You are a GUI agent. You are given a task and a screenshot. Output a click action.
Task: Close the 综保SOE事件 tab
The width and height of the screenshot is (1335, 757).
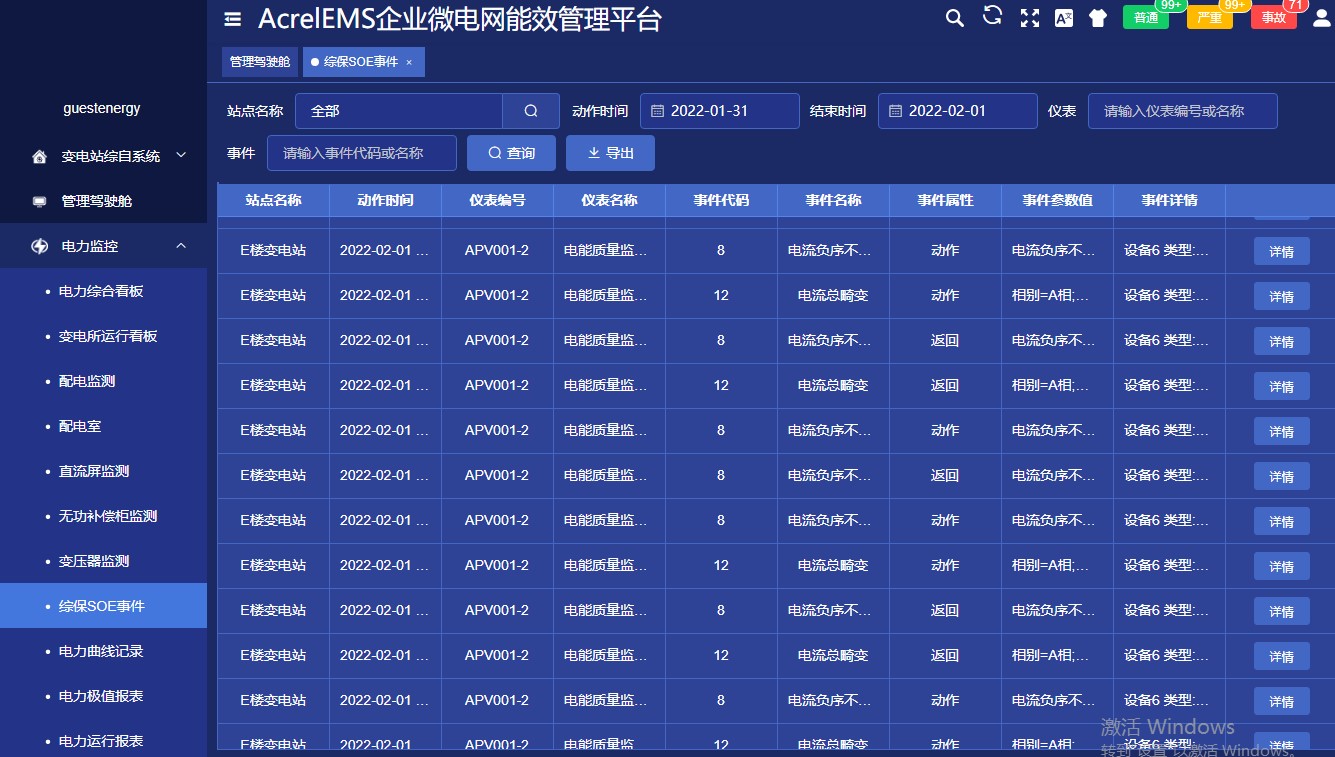[409, 62]
